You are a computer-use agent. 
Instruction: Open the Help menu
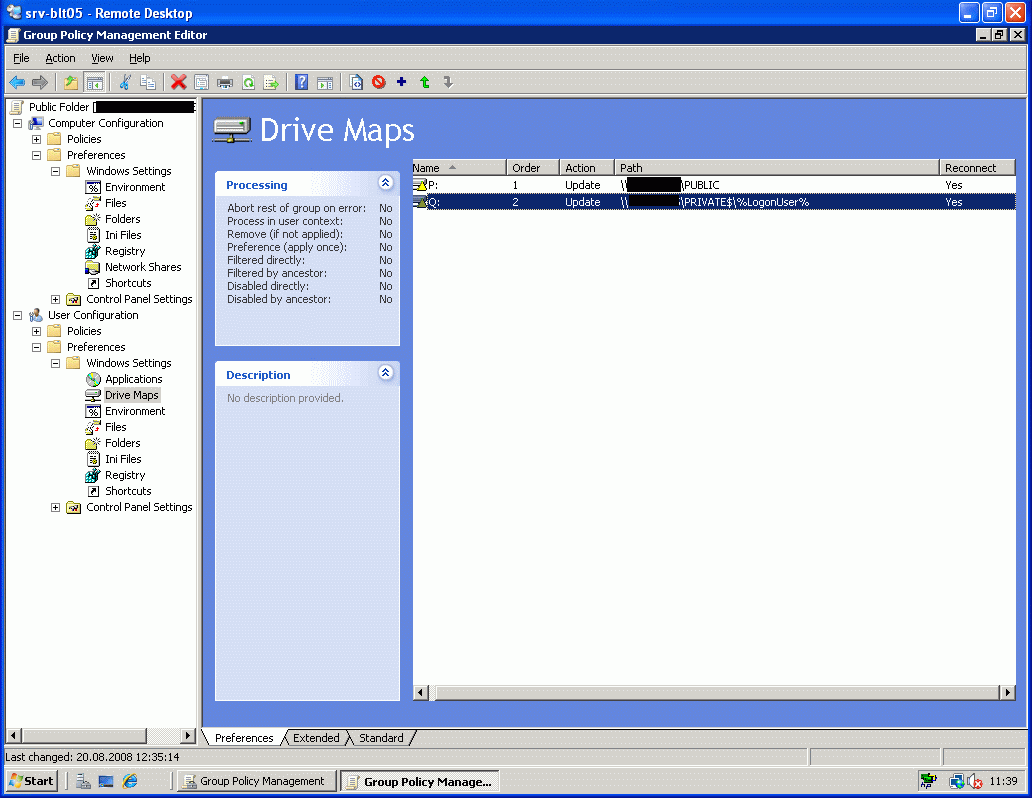point(140,58)
